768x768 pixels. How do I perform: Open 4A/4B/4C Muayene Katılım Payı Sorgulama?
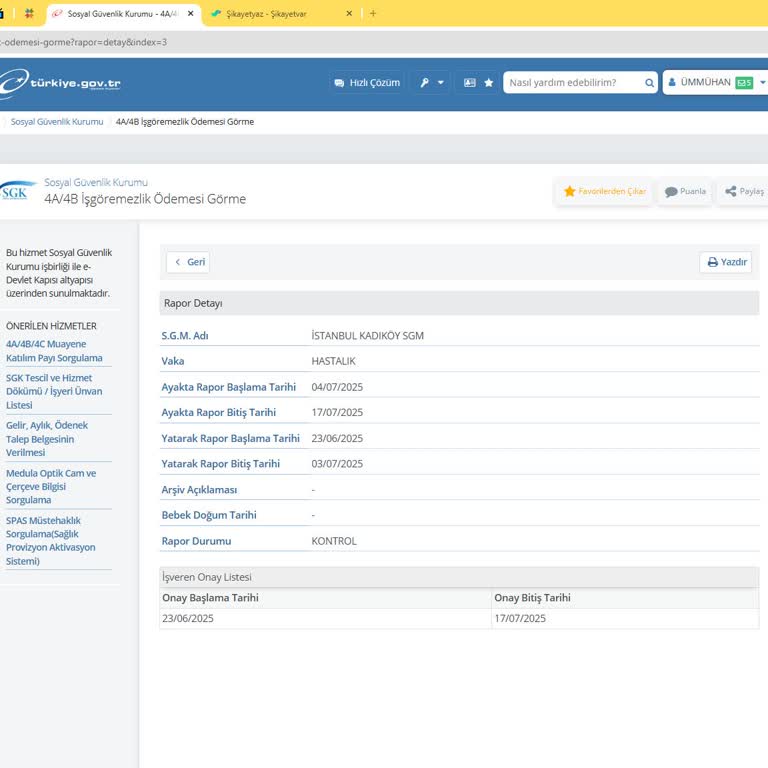(54, 351)
